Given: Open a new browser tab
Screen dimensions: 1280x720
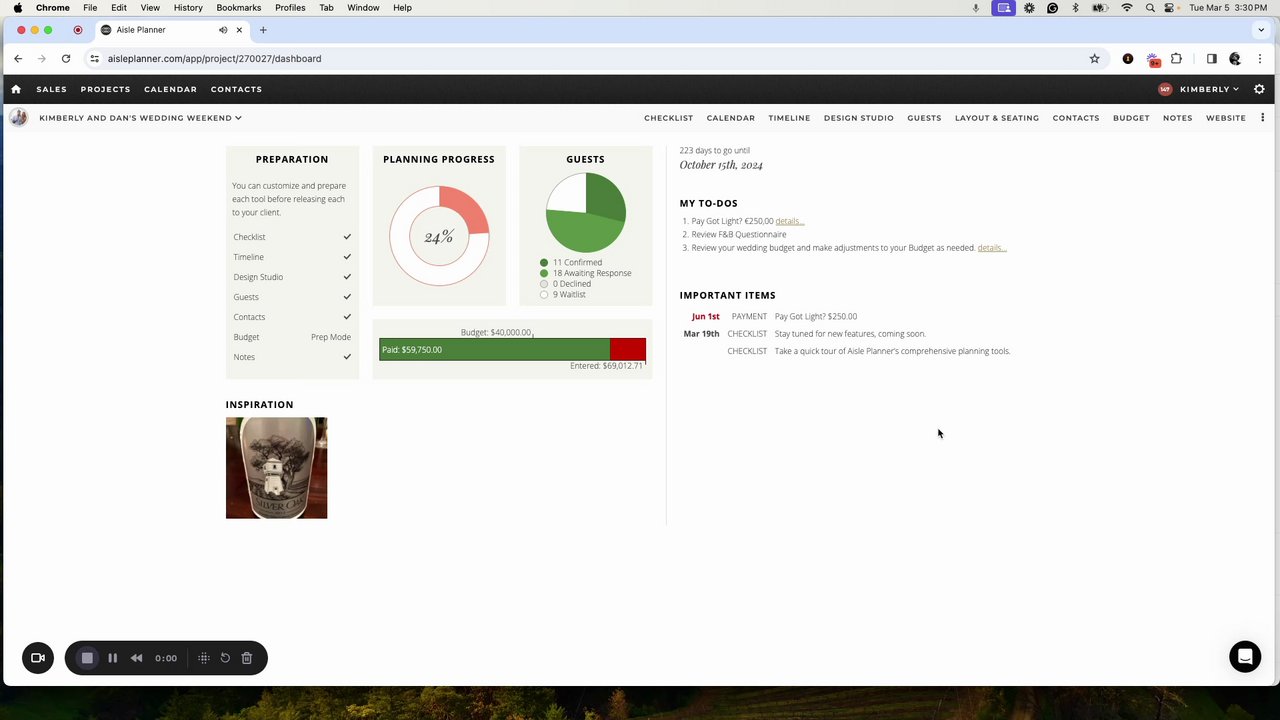Looking at the screenshot, I should [263, 30].
